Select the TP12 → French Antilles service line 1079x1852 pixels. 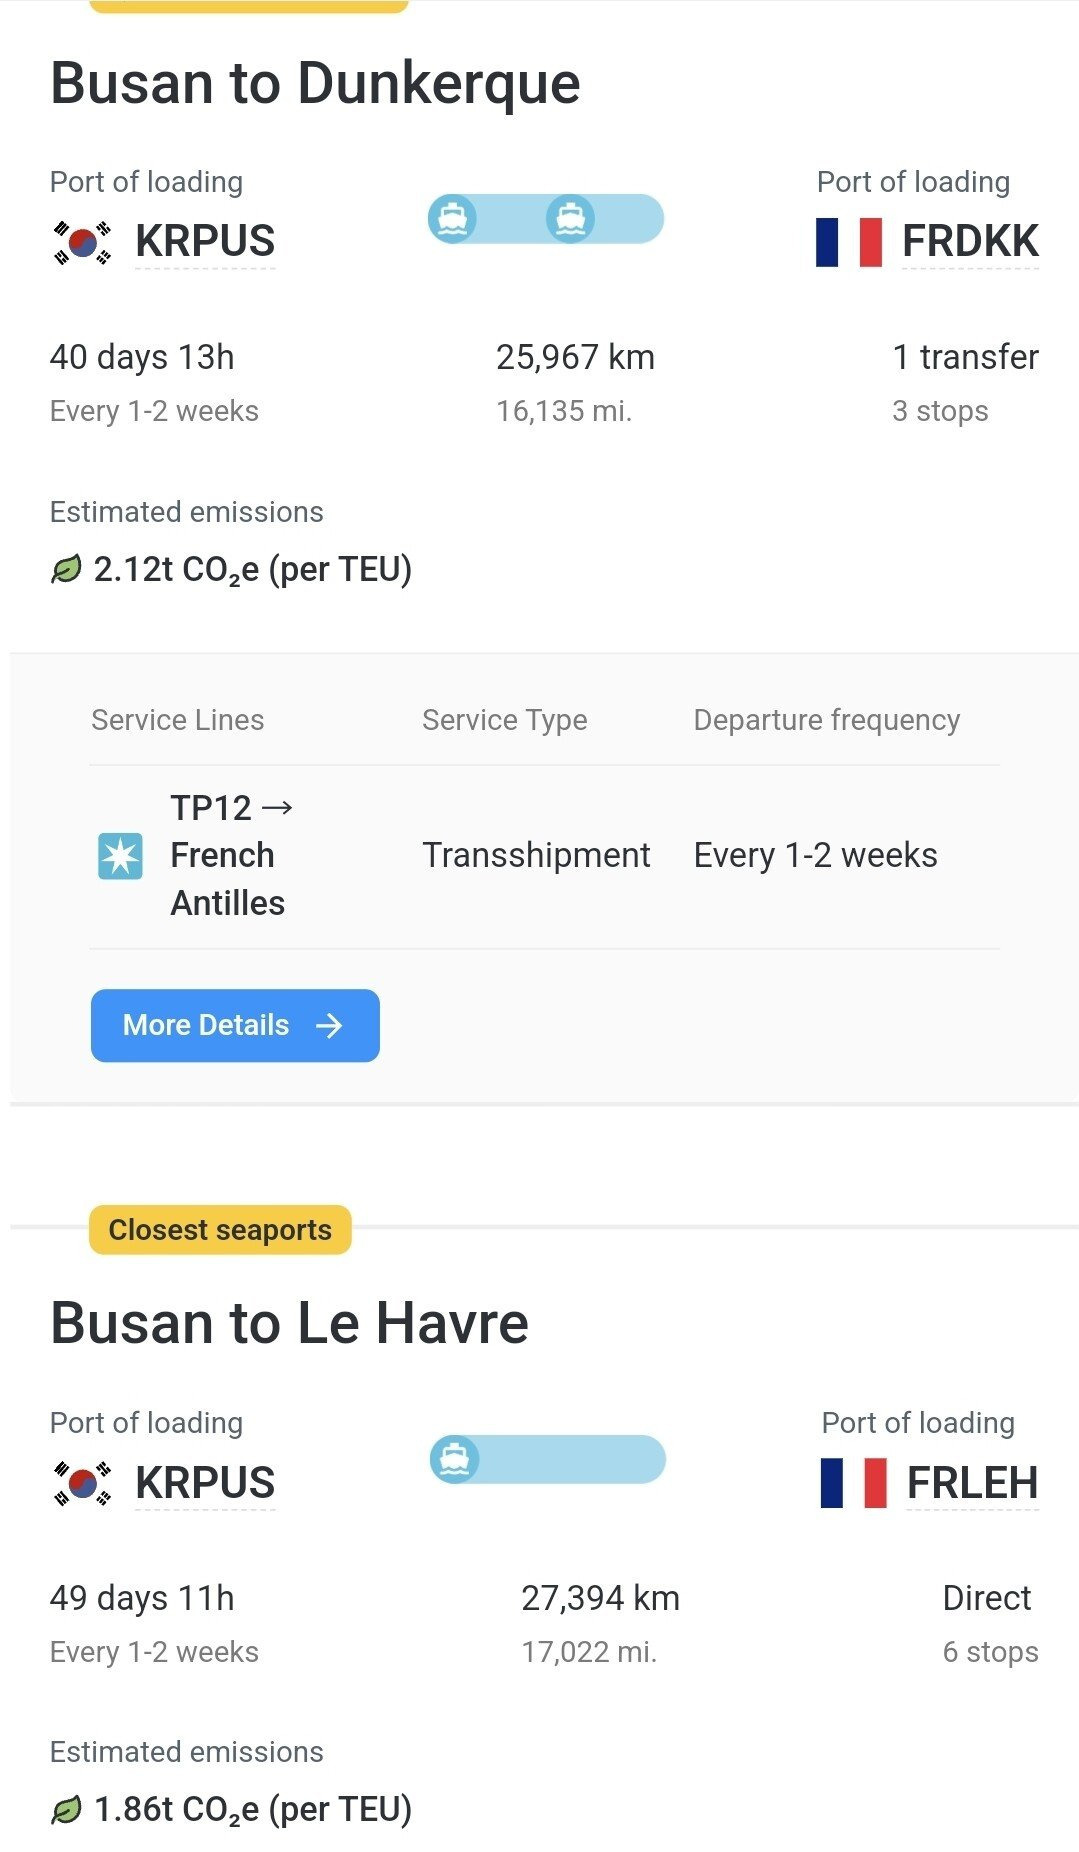click(230, 856)
